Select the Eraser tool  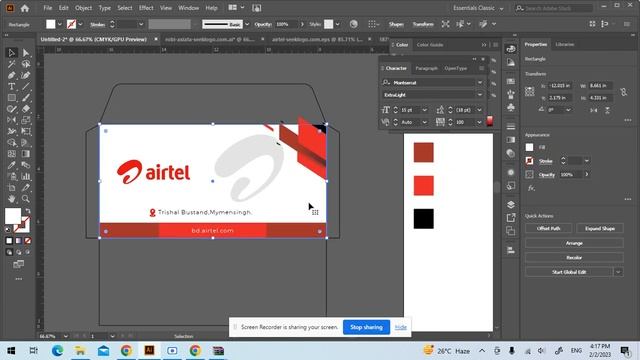pyautogui.click(x=26, y=109)
